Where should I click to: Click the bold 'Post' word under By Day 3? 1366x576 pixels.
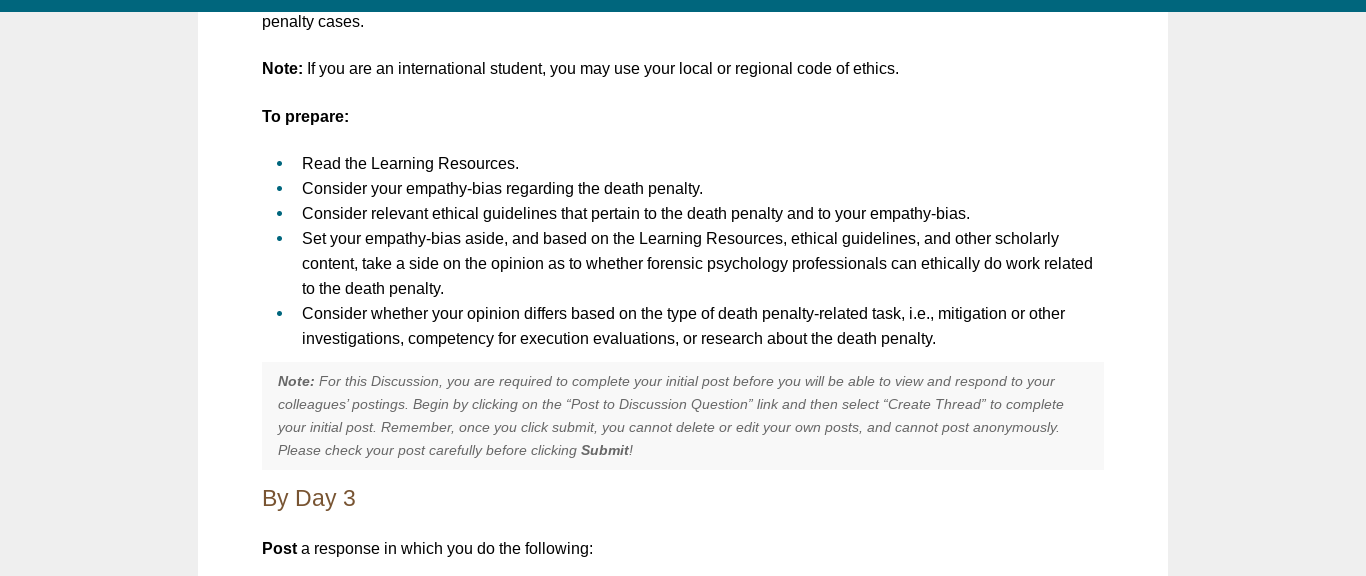coord(279,549)
